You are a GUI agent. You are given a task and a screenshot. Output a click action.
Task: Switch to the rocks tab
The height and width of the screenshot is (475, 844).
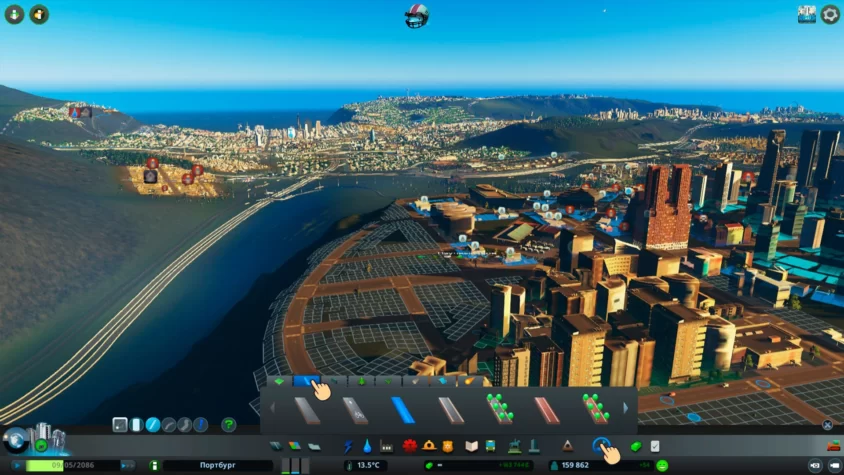coord(416,381)
